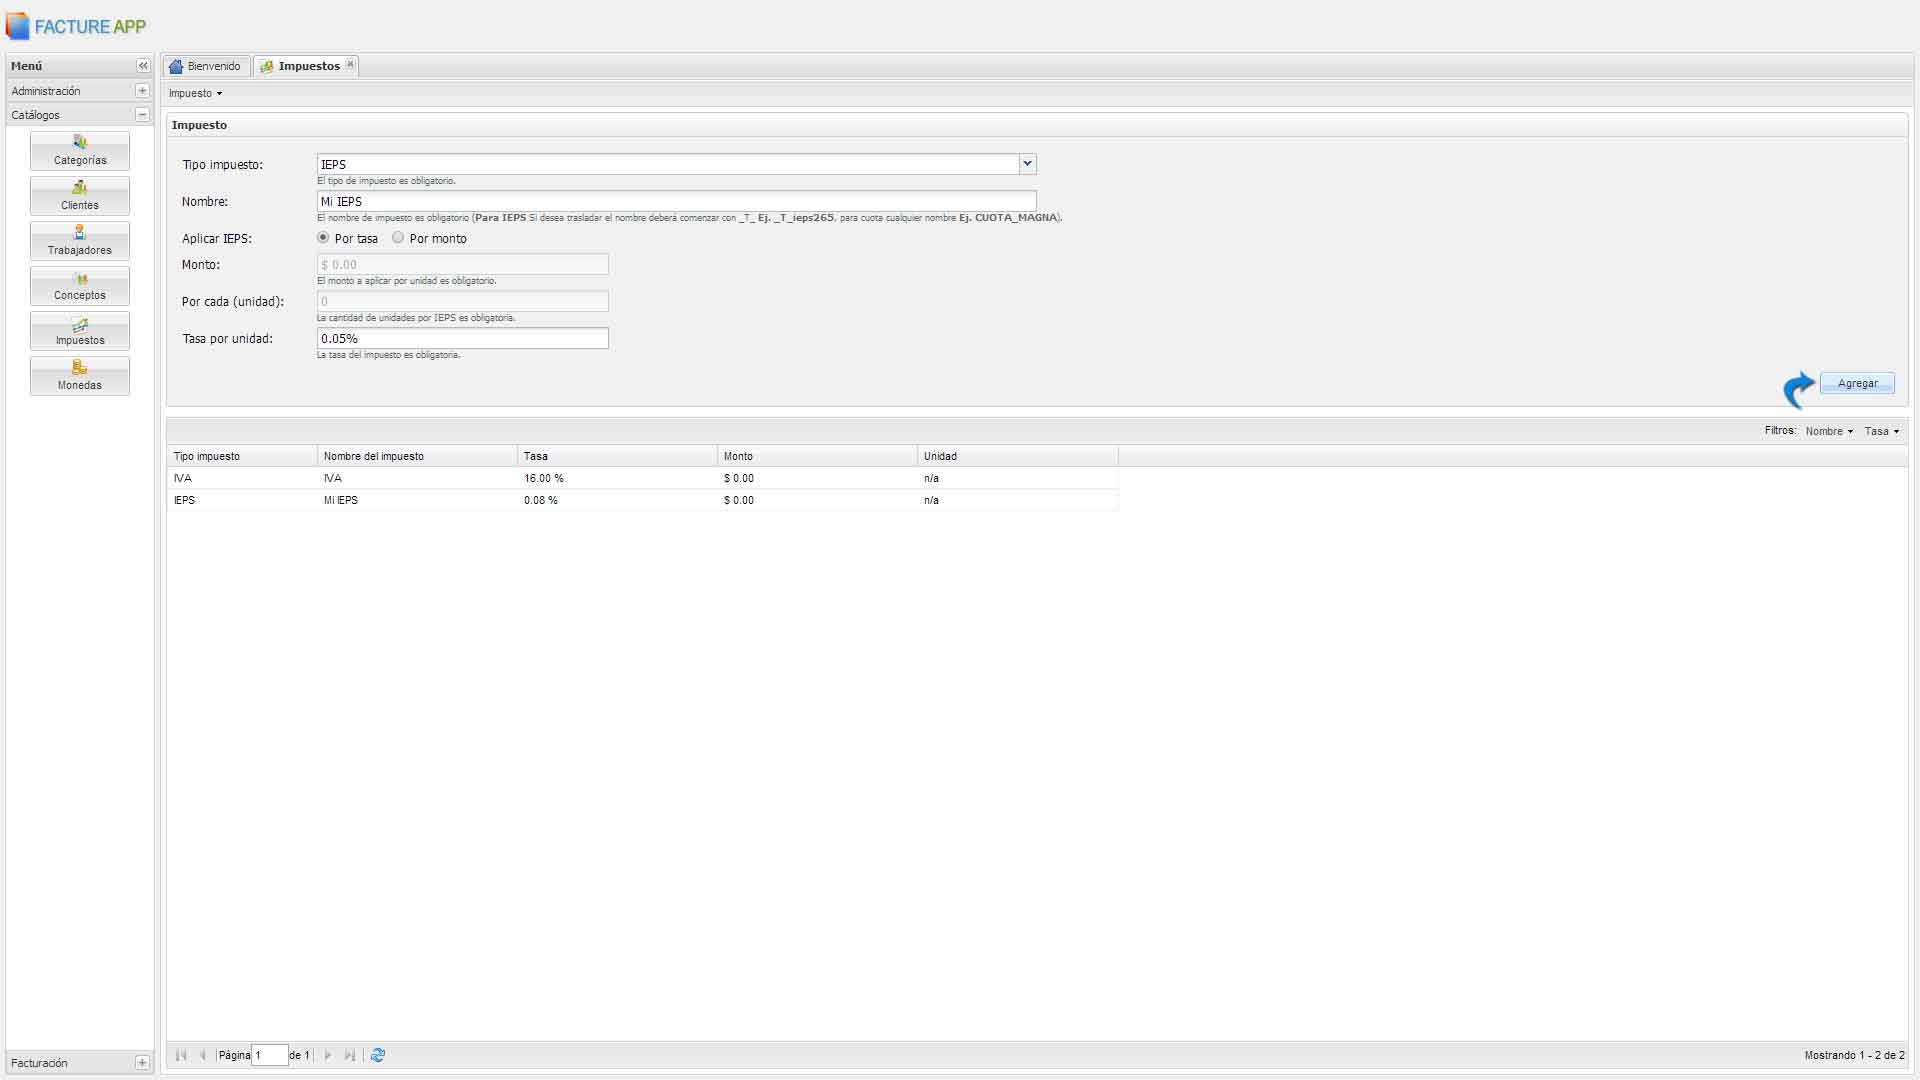1920x1080 pixels.
Task: Open the Clientes catalog icon
Action: (x=80, y=195)
